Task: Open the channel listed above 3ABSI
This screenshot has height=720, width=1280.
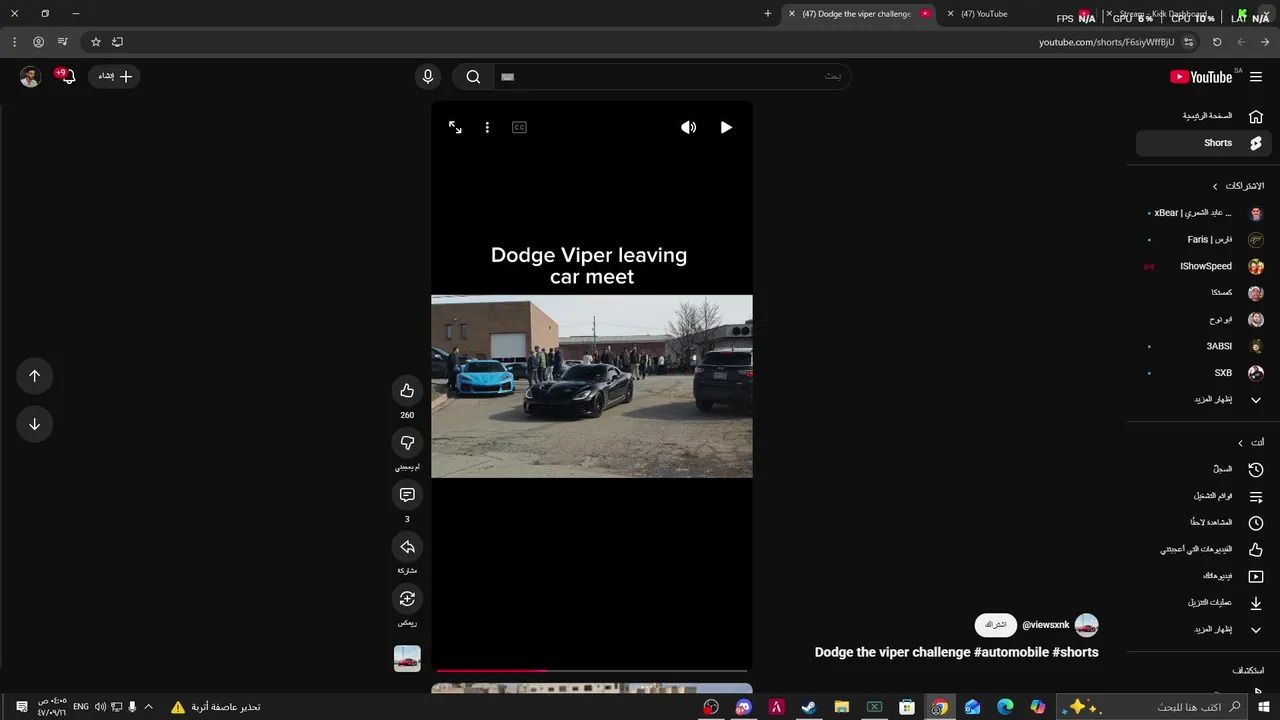Action: [1204, 320]
